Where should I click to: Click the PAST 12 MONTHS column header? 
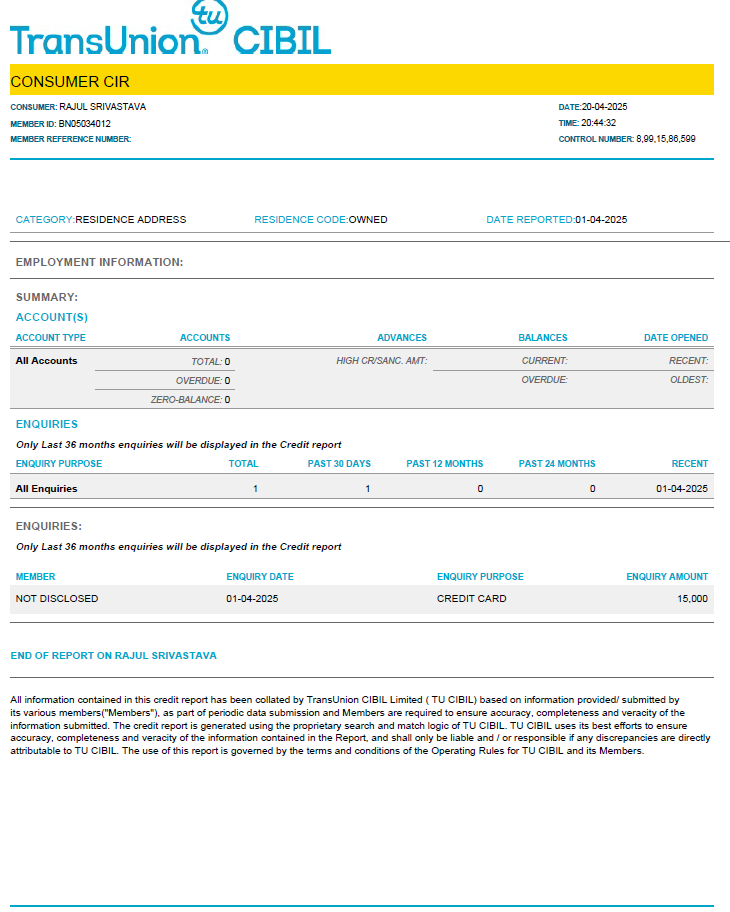click(444, 464)
